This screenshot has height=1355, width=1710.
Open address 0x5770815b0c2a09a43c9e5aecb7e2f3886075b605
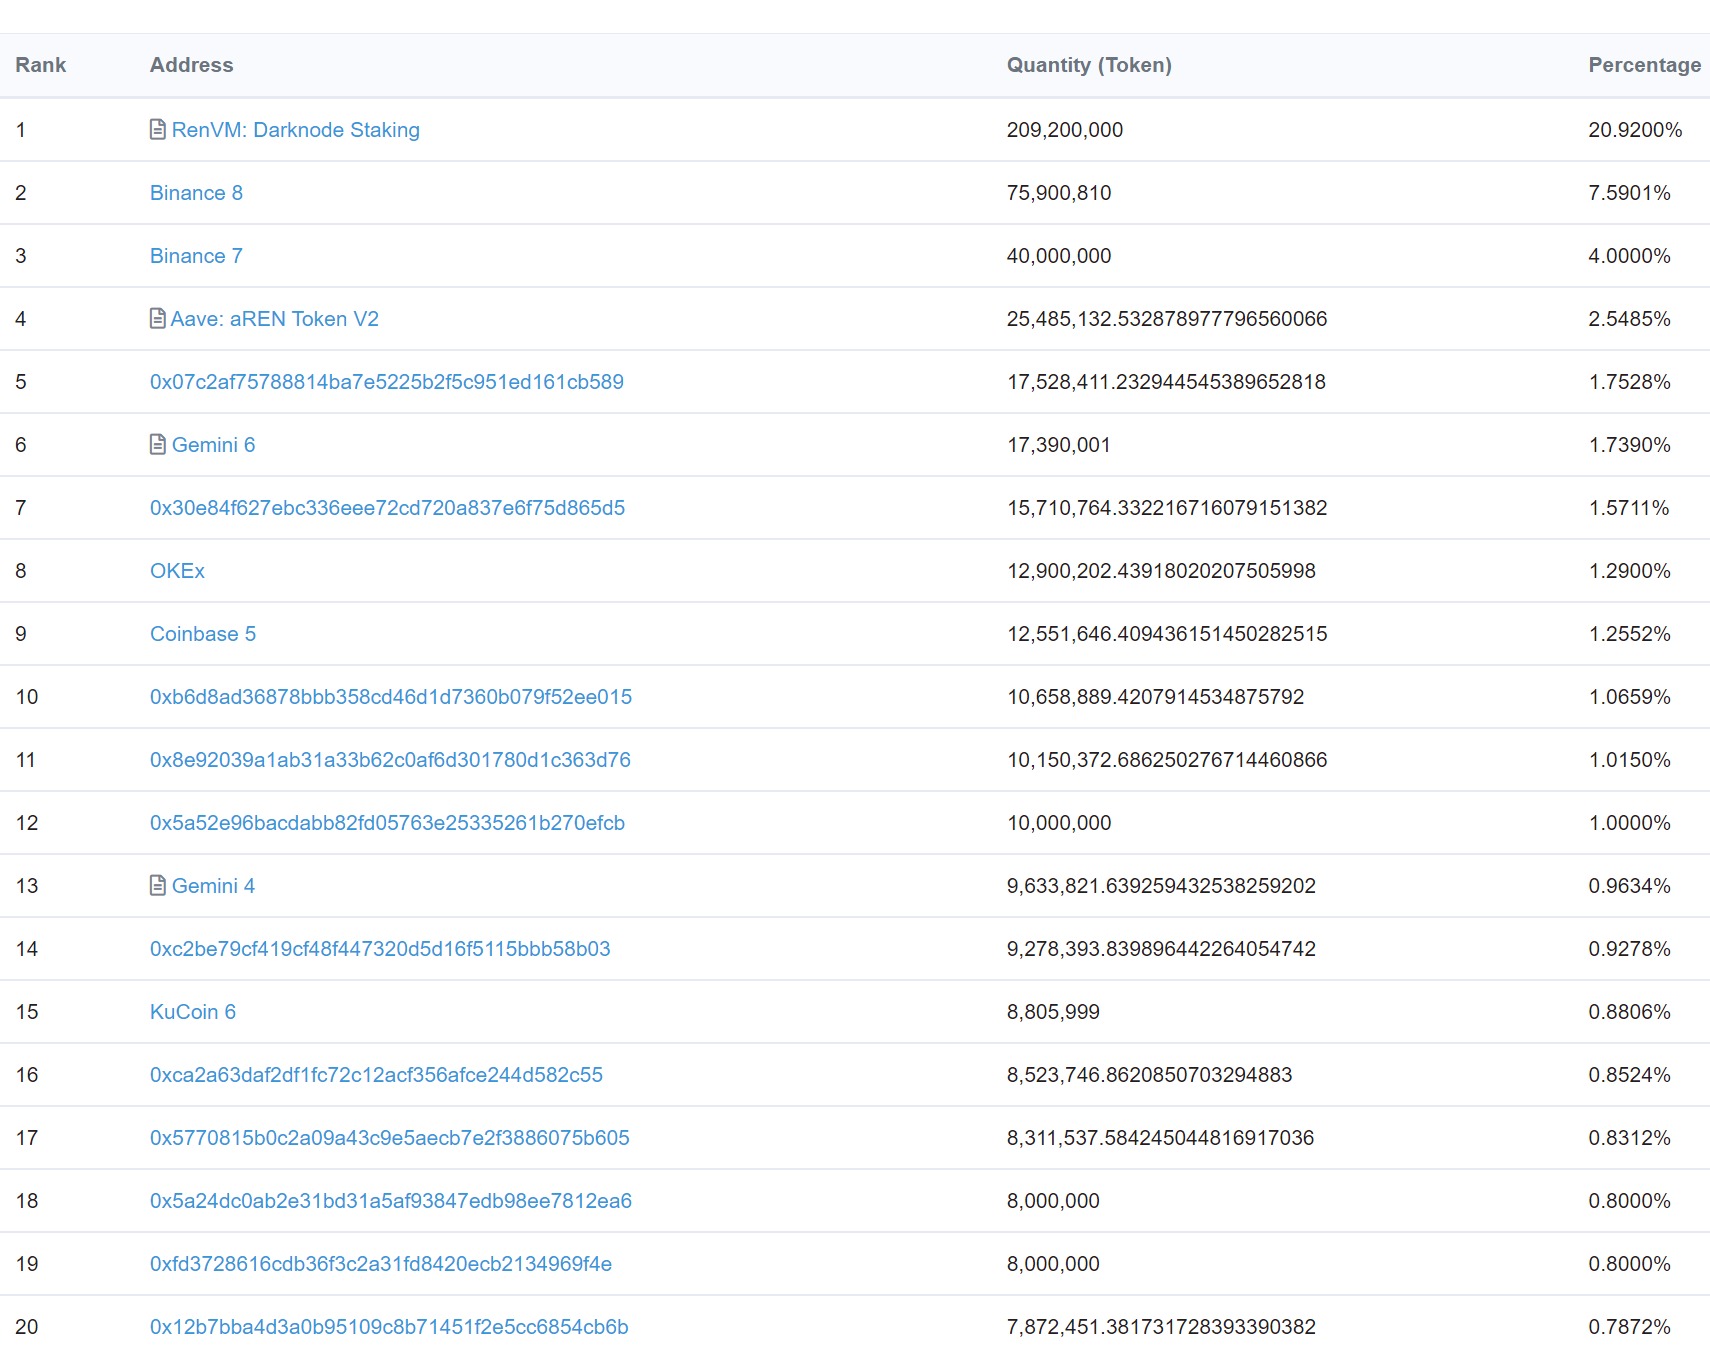(390, 1138)
